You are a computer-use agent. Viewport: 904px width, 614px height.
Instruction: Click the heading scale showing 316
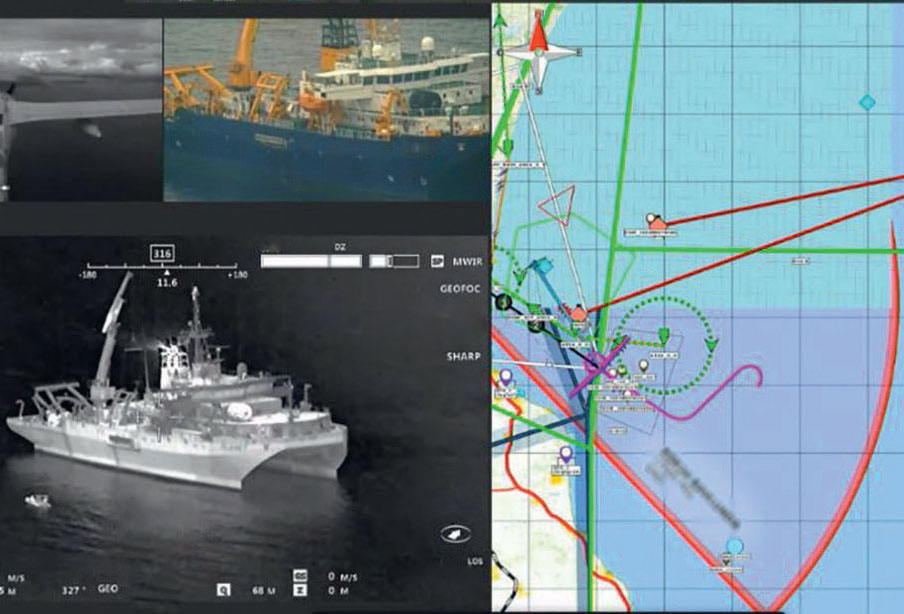(x=162, y=253)
